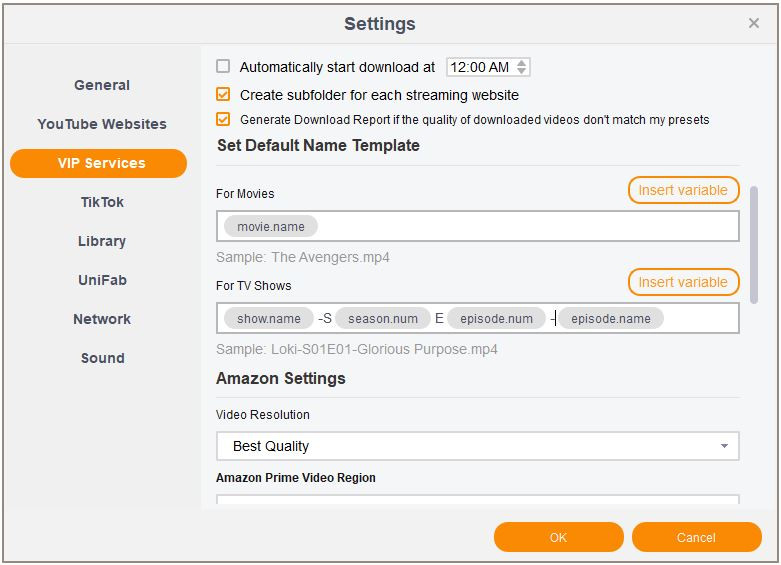Select the Network settings tab
This screenshot has height=565, width=781.
click(102, 319)
